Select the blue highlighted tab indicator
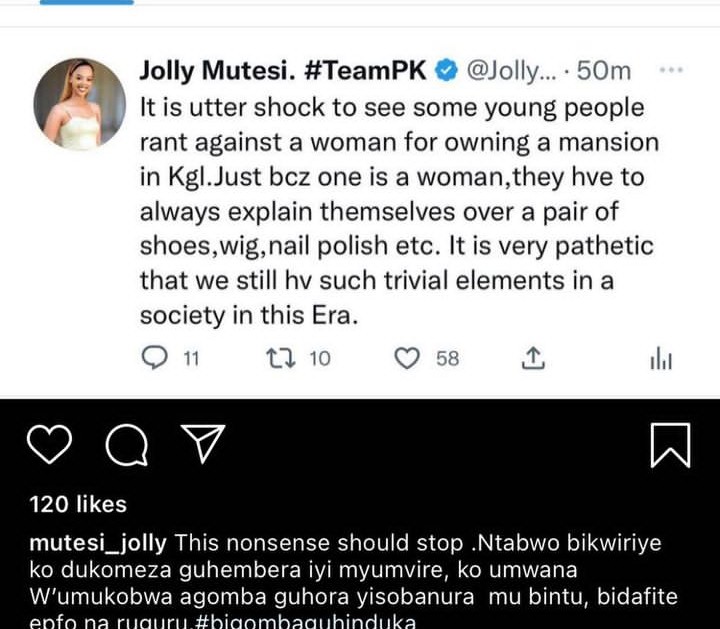The width and height of the screenshot is (720, 629). pyautogui.click(x=86, y=2)
